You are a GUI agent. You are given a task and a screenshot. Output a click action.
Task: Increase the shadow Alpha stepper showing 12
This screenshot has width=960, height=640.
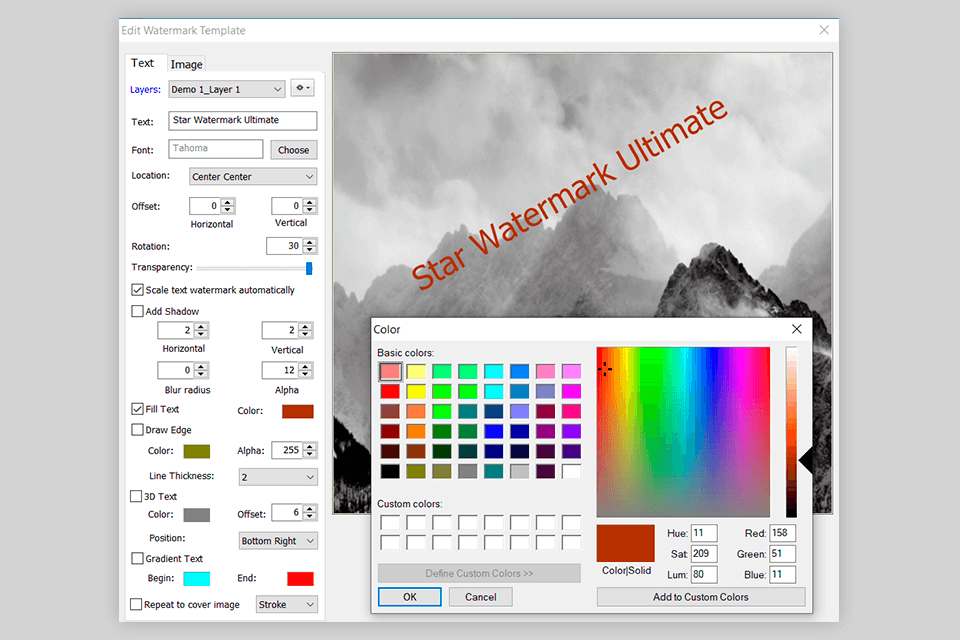coord(306,366)
